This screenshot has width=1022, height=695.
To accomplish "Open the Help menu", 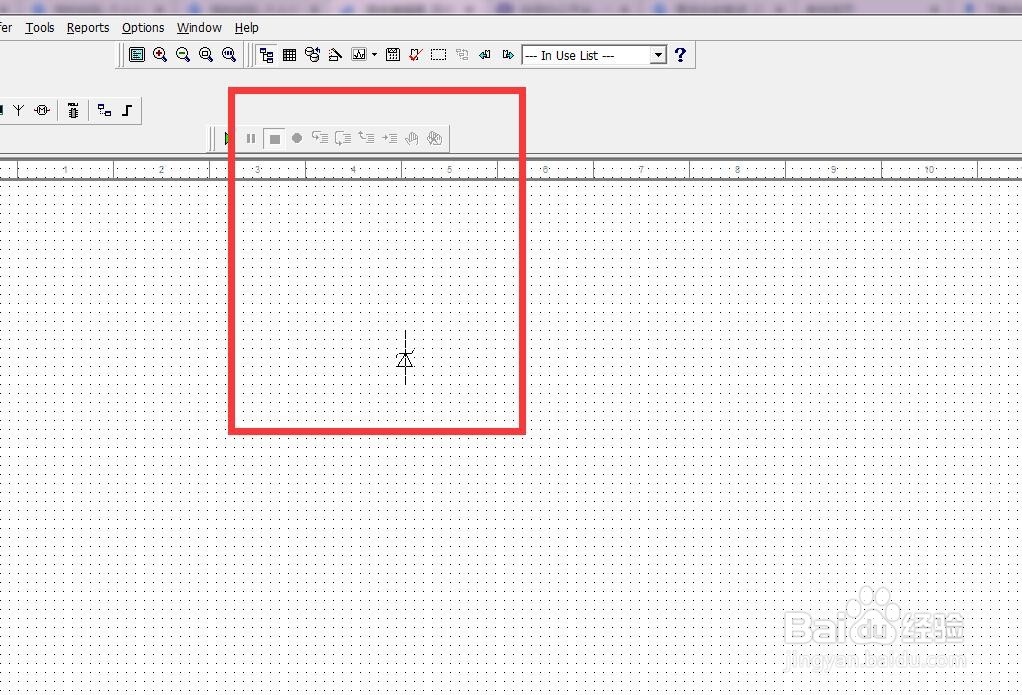I will (246, 28).
